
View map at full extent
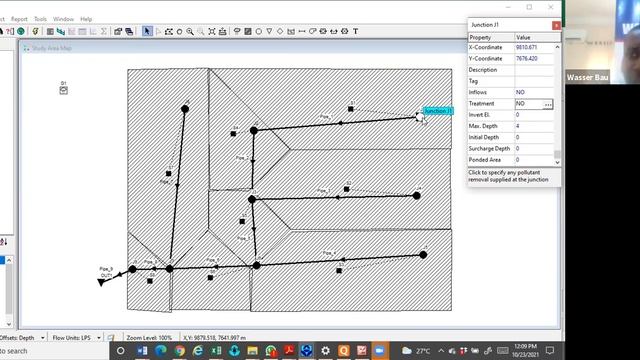point(211,31)
